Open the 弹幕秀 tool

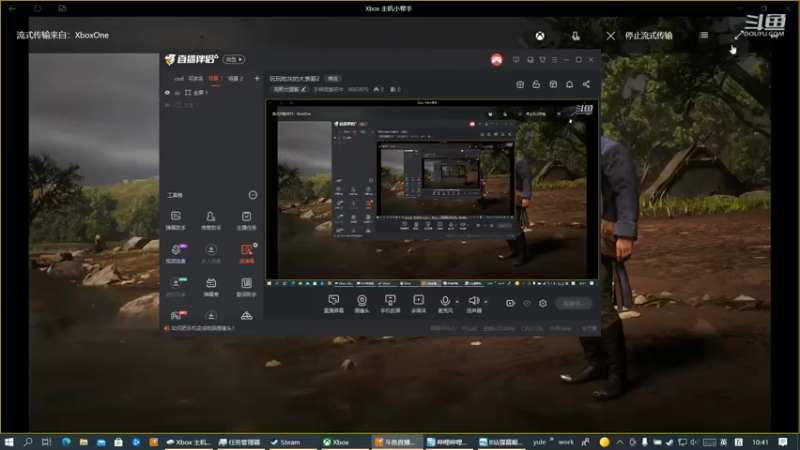point(211,287)
